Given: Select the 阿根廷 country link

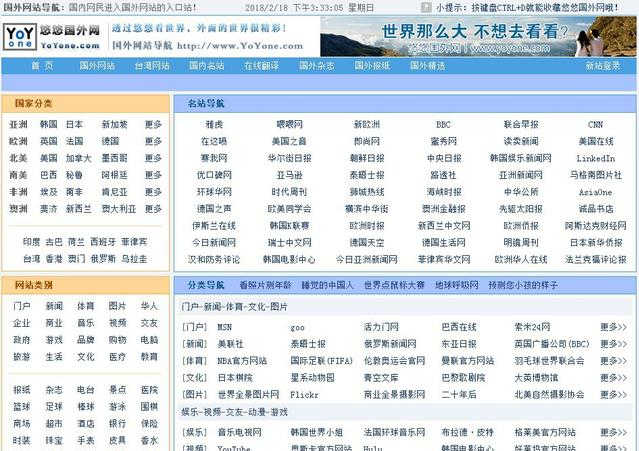Looking at the screenshot, I should pos(115,175).
